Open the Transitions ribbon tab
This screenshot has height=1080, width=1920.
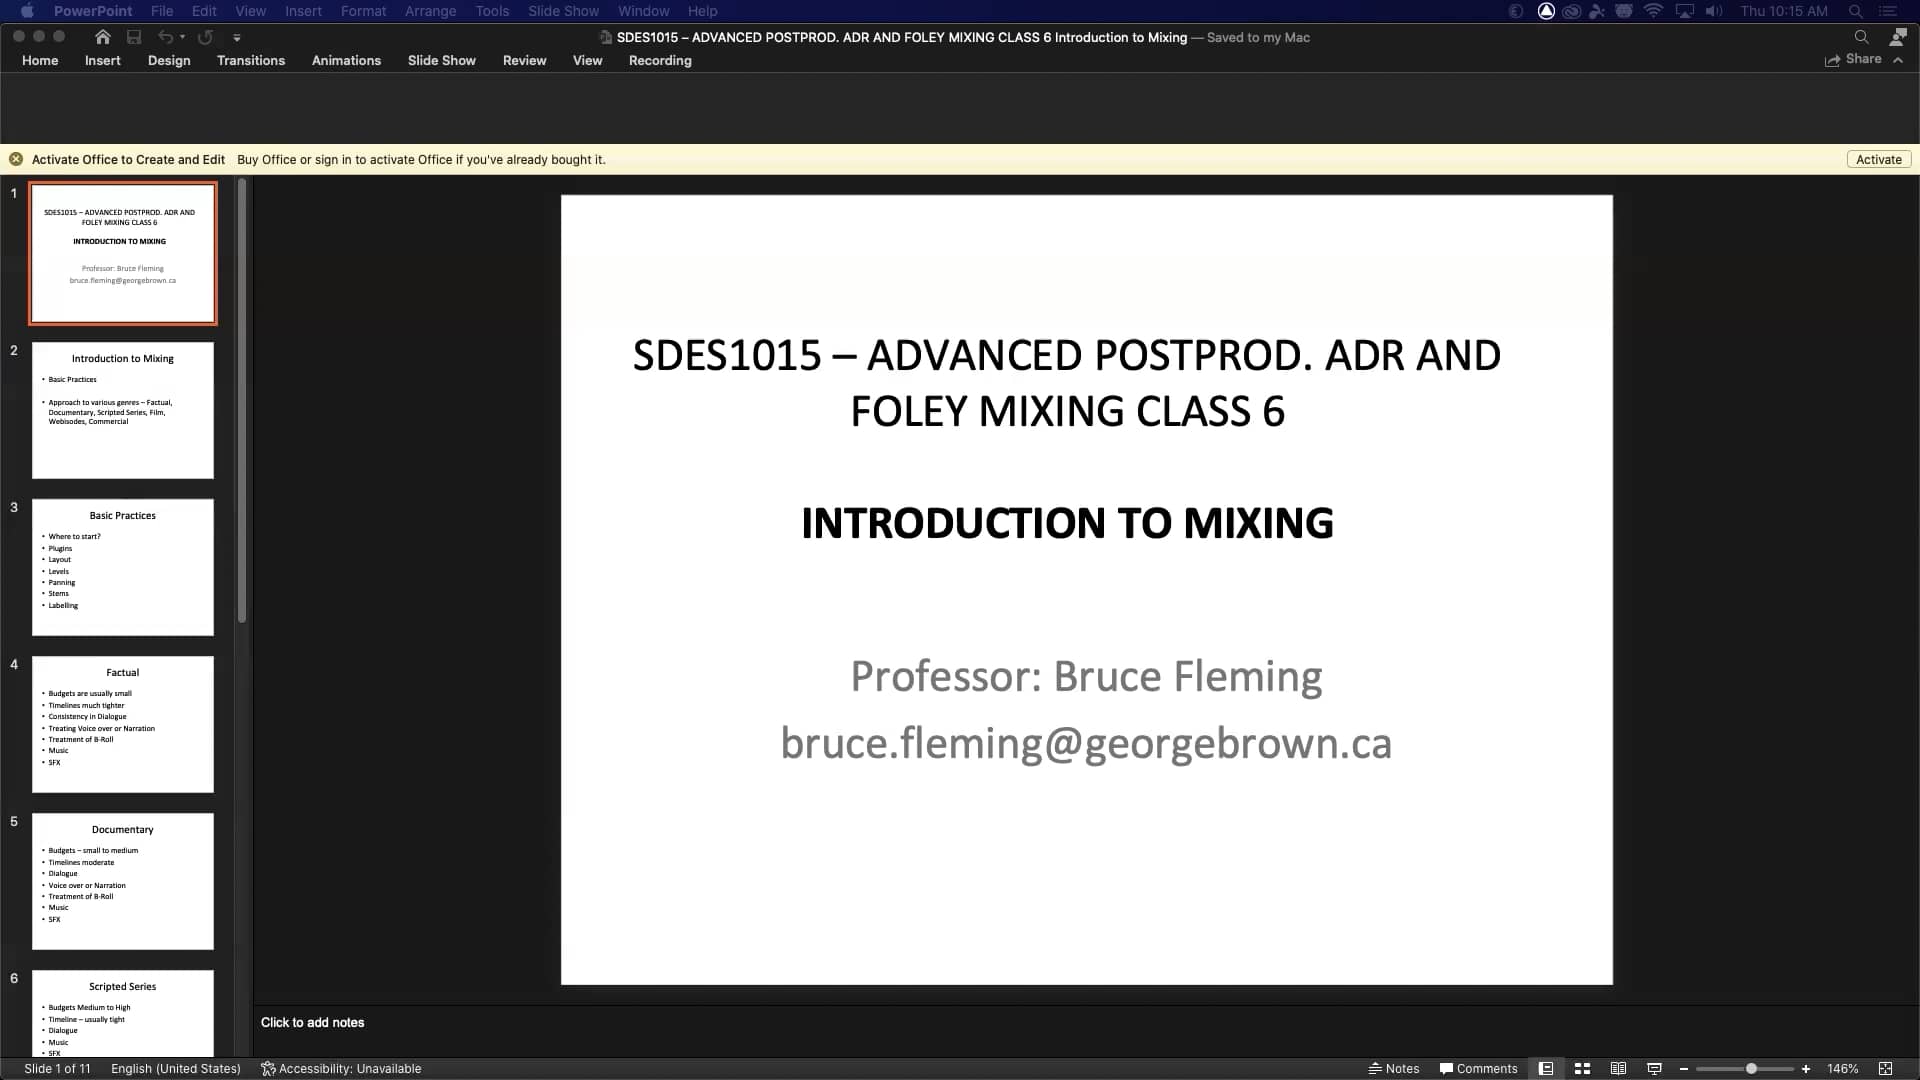[x=251, y=61]
